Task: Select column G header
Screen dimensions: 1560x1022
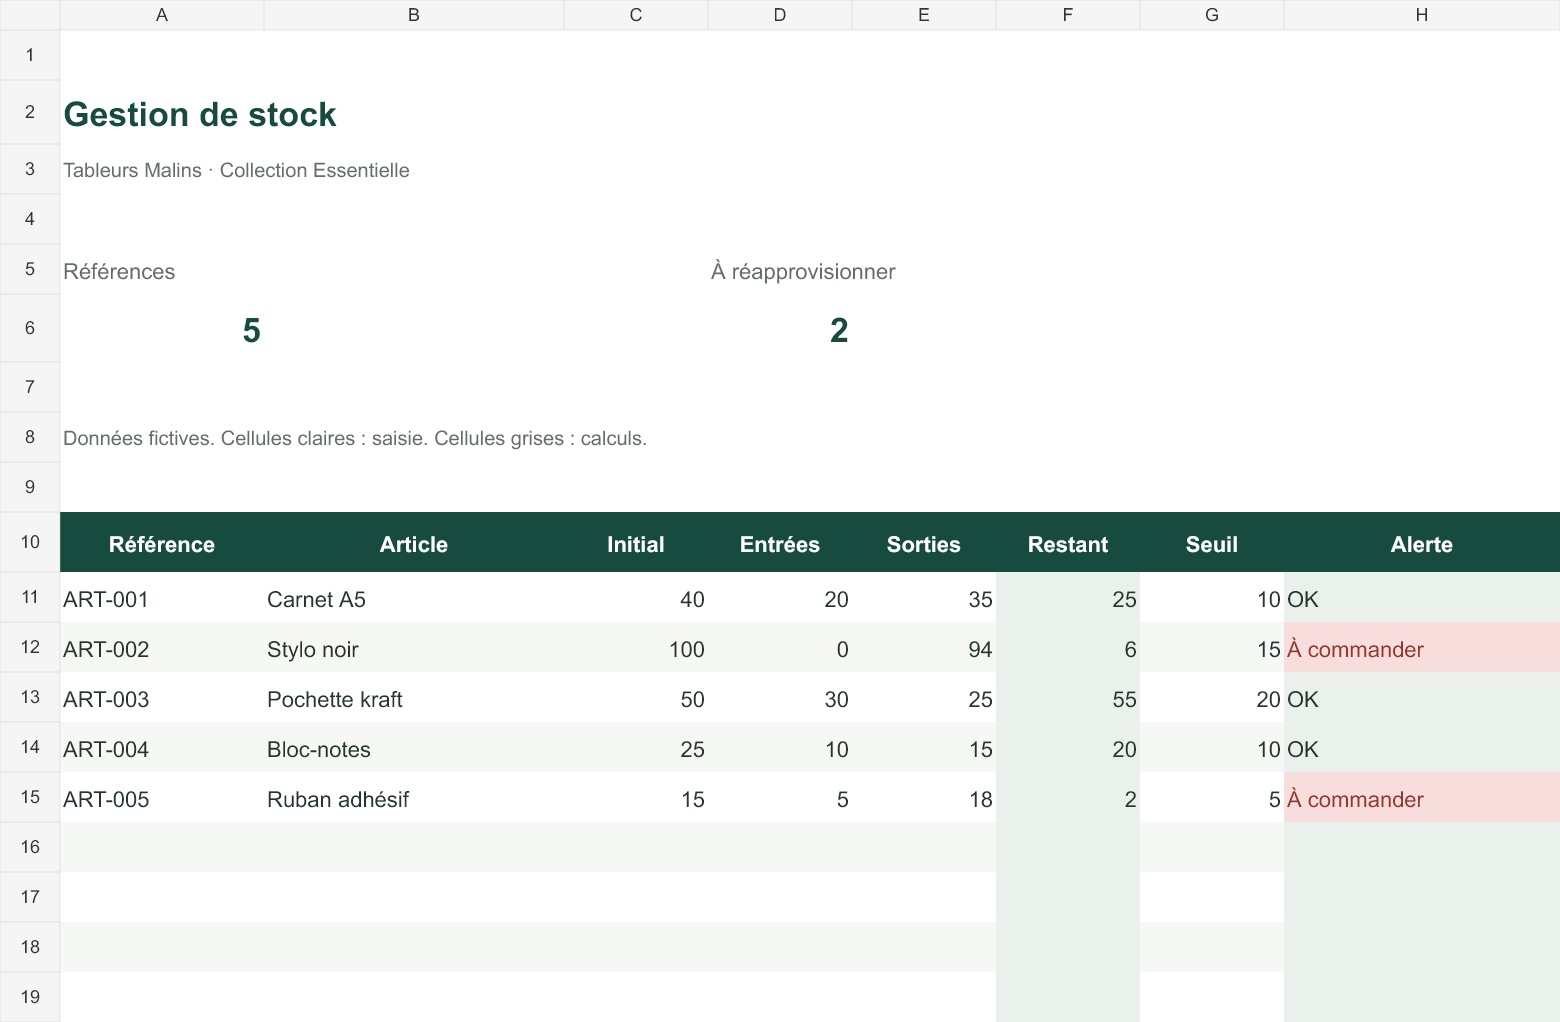Action: click(x=1212, y=15)
